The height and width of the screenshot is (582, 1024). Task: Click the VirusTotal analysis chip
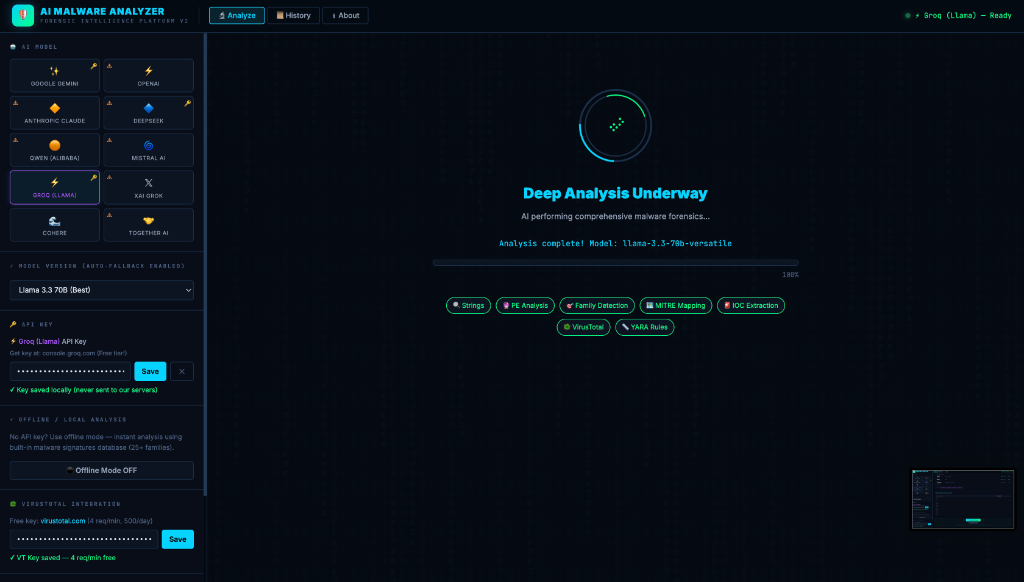point(584,327)
